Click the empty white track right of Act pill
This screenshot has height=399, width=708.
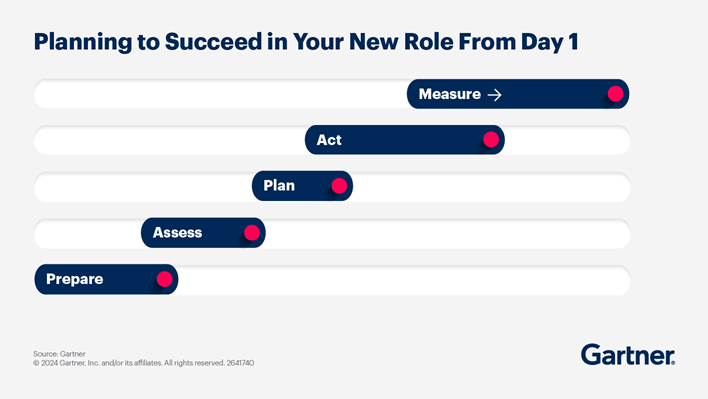point(568,140)
